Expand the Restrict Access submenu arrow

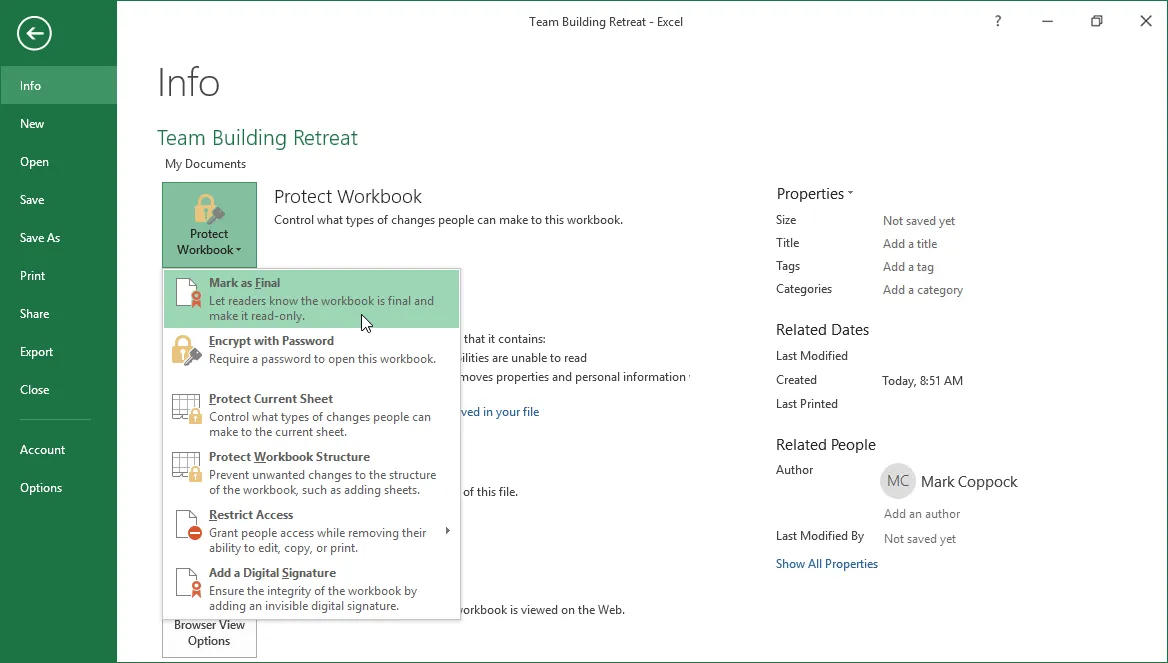[447, 531]
